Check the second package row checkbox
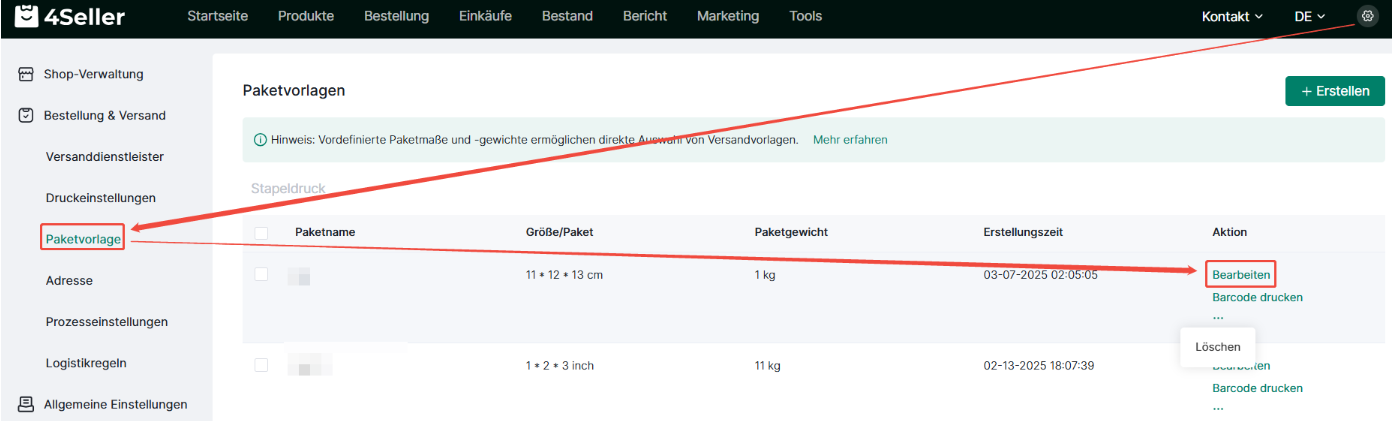The width and height of the screenshot is (1392, 421). click(261, 365)
